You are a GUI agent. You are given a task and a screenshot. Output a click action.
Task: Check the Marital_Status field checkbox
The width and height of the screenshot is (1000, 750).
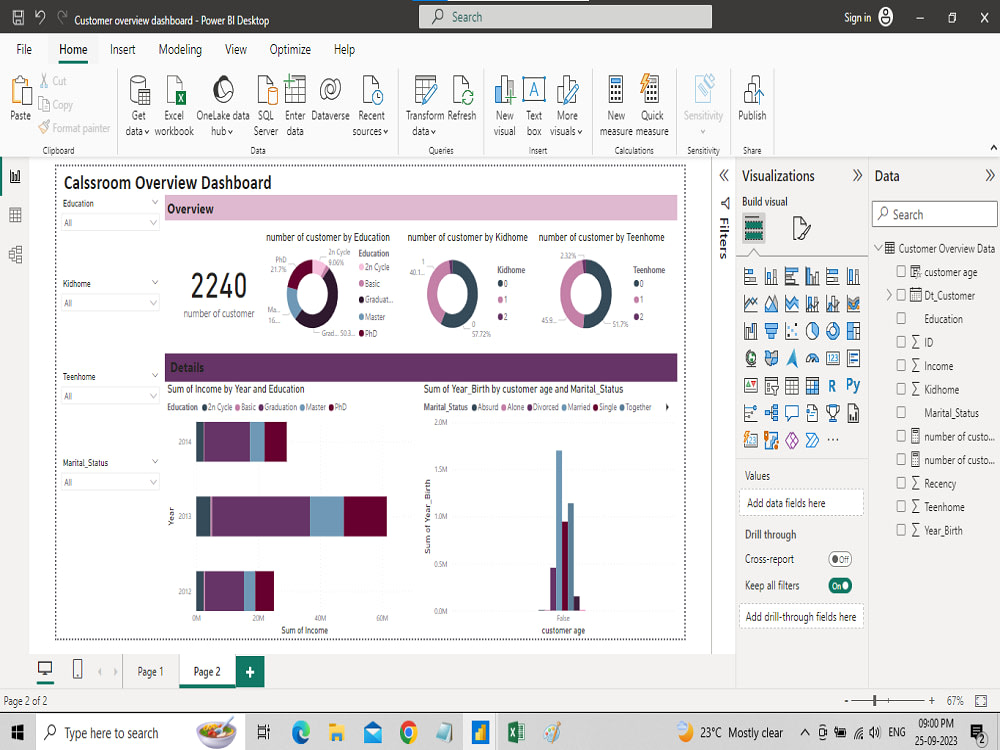pyautogui.click(x=901, y=413)
